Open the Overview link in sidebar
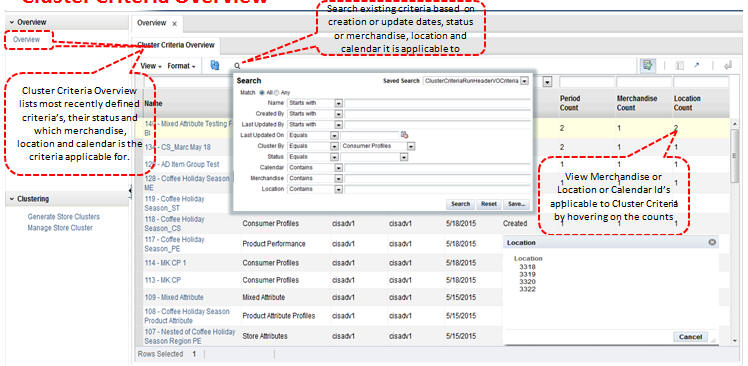748x366 pixels. coord(27,40)
